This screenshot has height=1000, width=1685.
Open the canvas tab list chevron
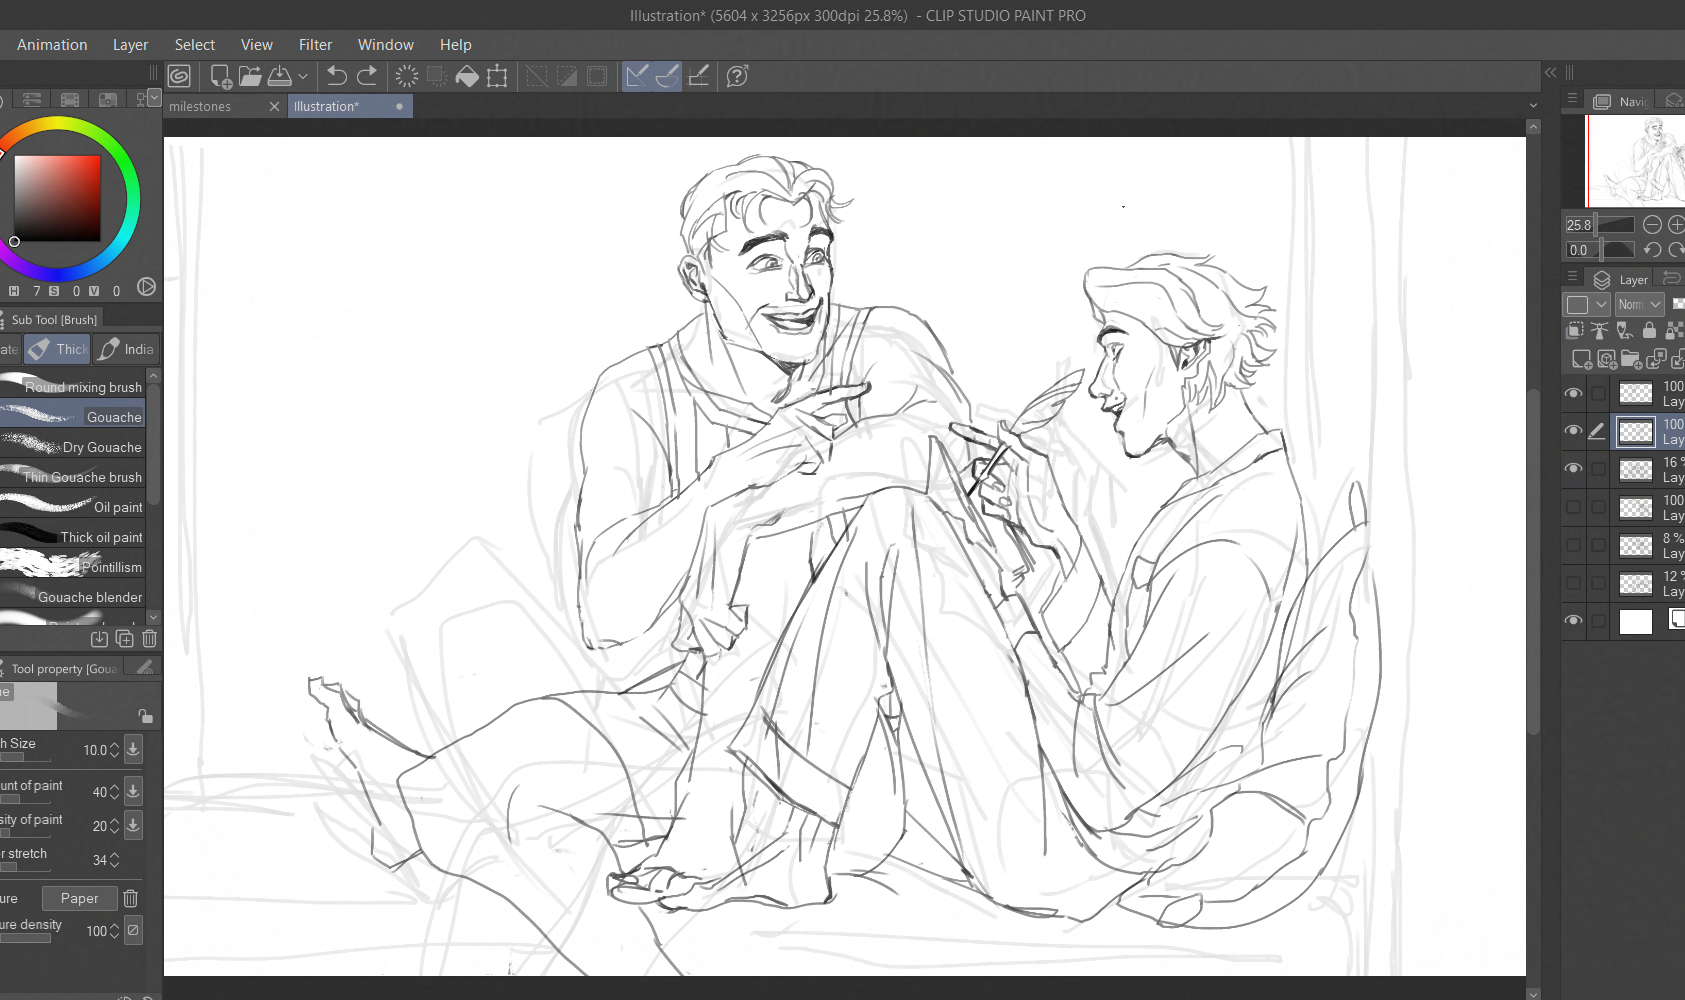point(1533,106)
